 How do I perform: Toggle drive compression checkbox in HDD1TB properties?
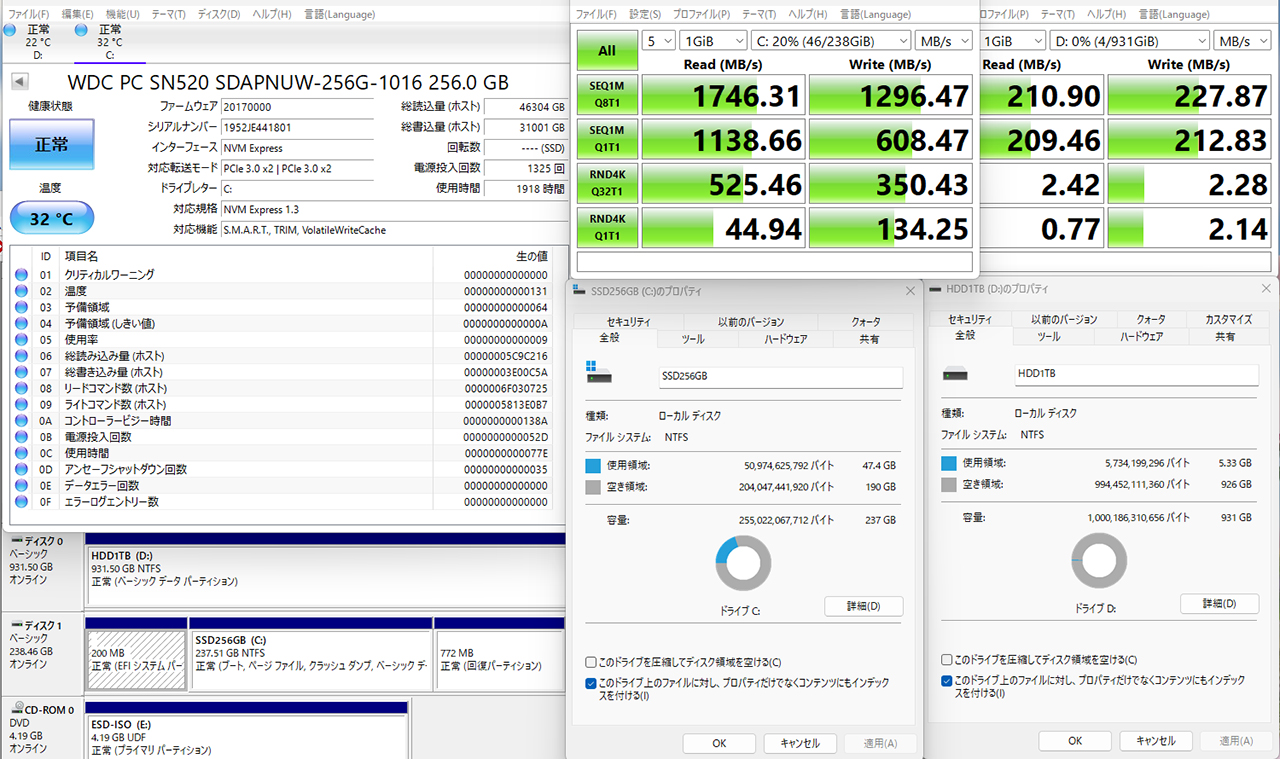click(947, 660)
